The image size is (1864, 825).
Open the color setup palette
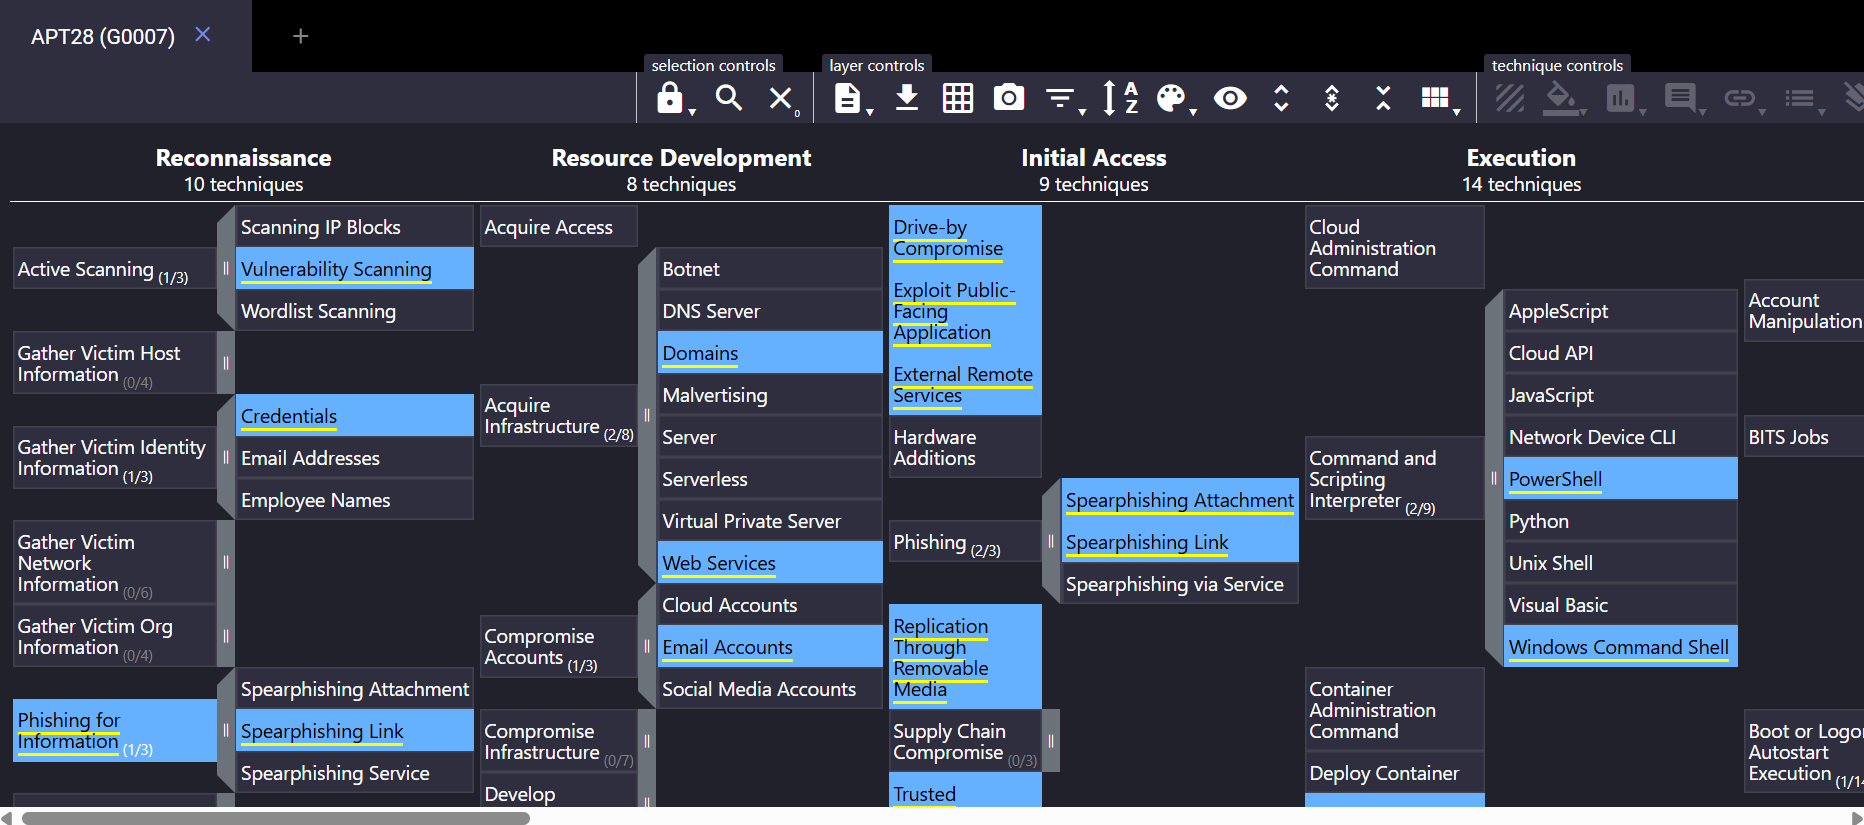[x=1171, y=98]
